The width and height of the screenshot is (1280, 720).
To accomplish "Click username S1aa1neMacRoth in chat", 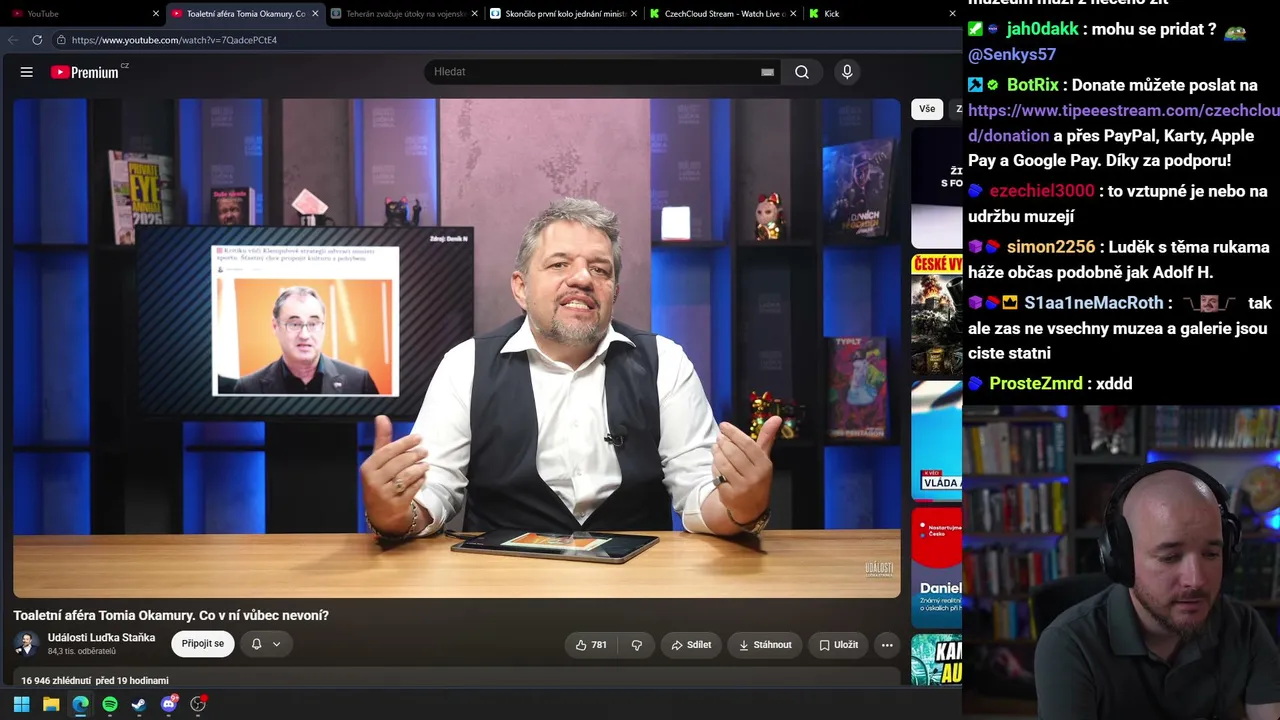I will click(1094, 303).
